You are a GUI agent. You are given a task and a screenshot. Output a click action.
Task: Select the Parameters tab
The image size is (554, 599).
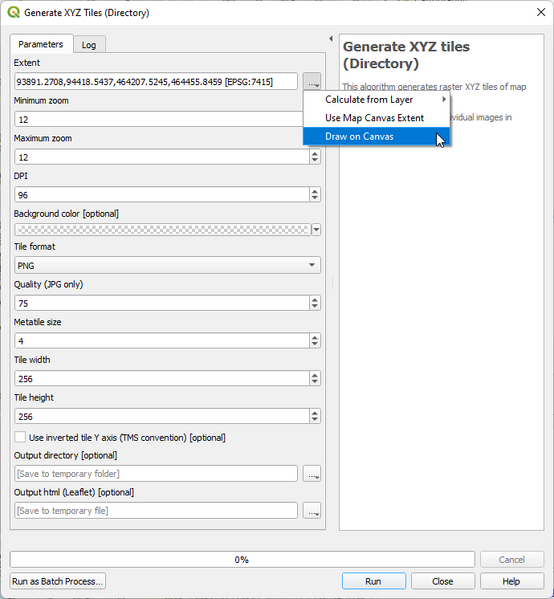coord(40,44)
